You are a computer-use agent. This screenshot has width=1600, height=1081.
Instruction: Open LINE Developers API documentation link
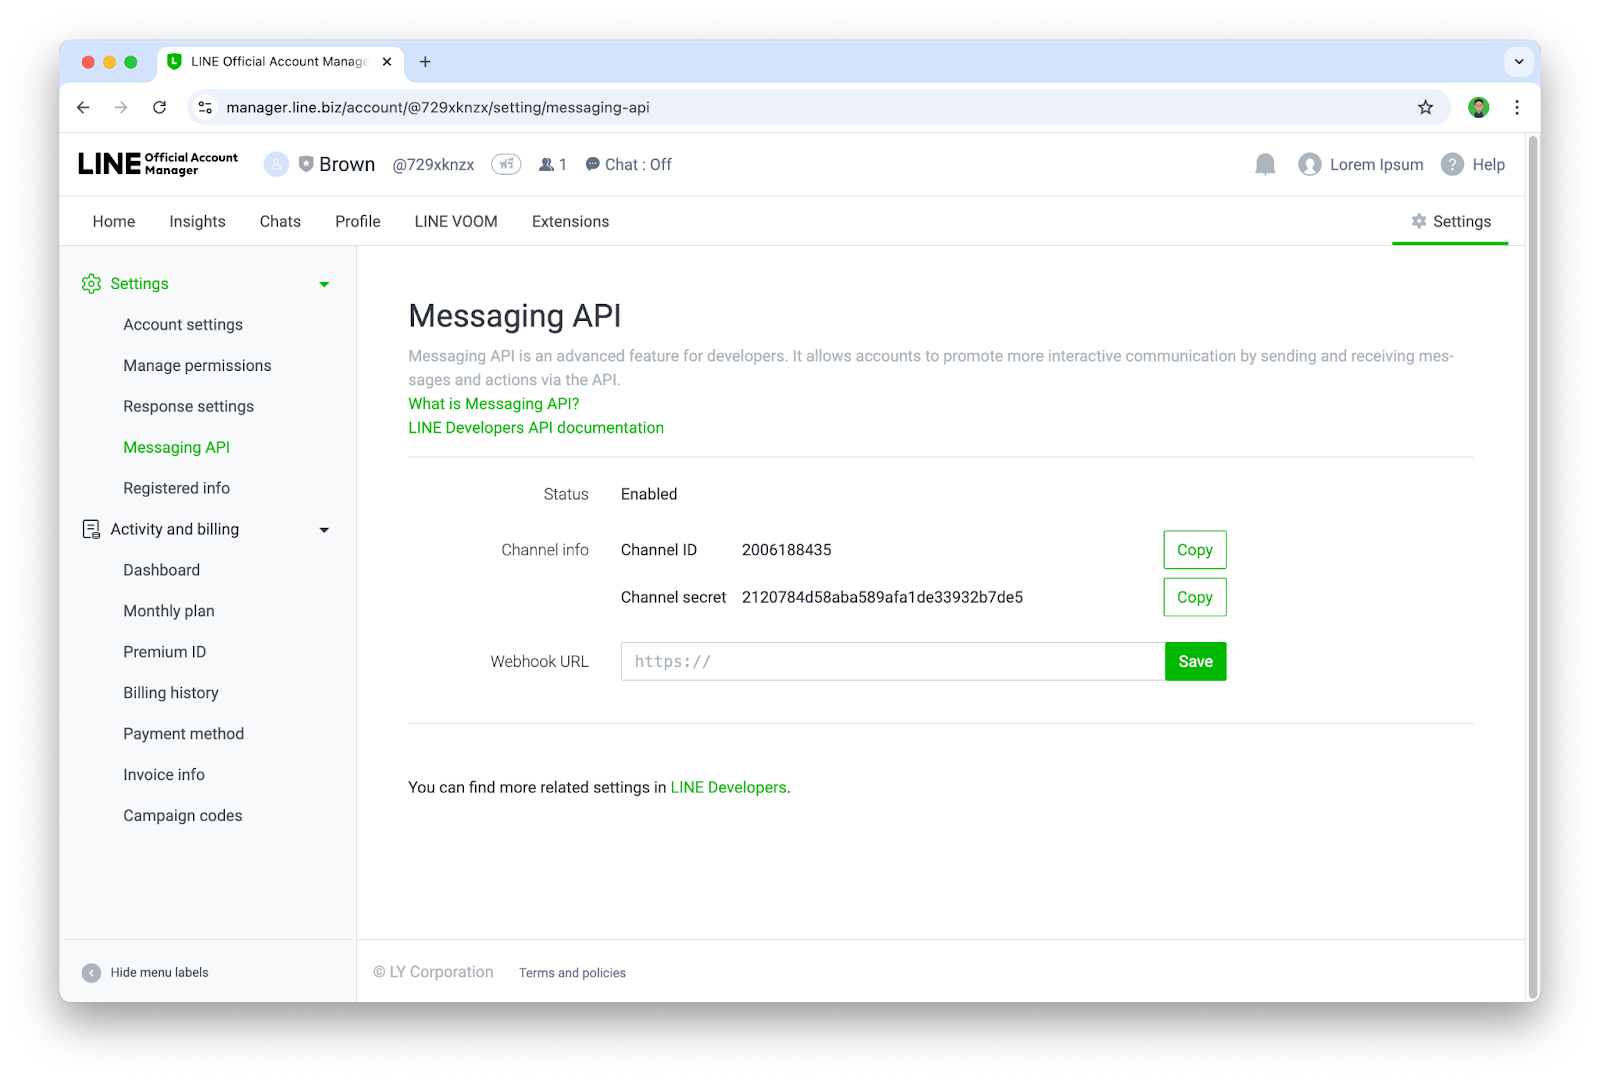pos(535,428)
